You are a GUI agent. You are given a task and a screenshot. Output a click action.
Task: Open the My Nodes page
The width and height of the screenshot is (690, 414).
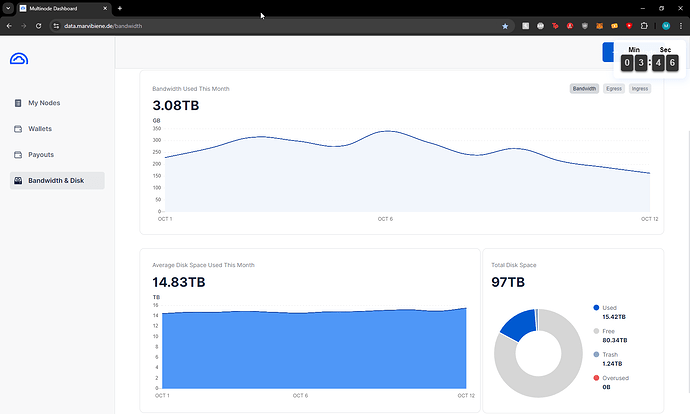(44, 103)
